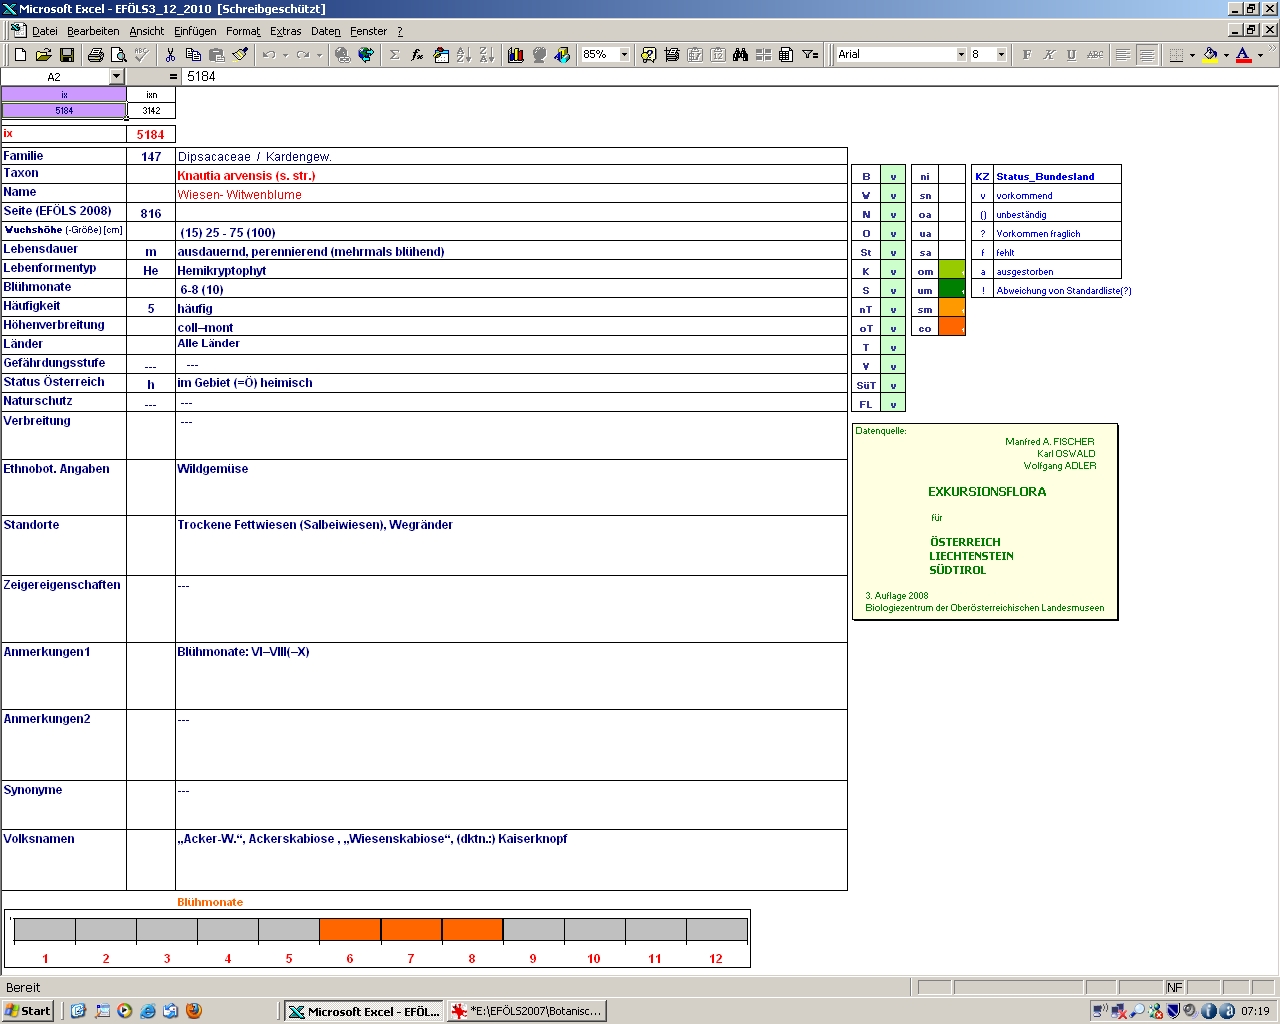
Task: Click the AutoSum sigma icon
Action: coord(394,55)
